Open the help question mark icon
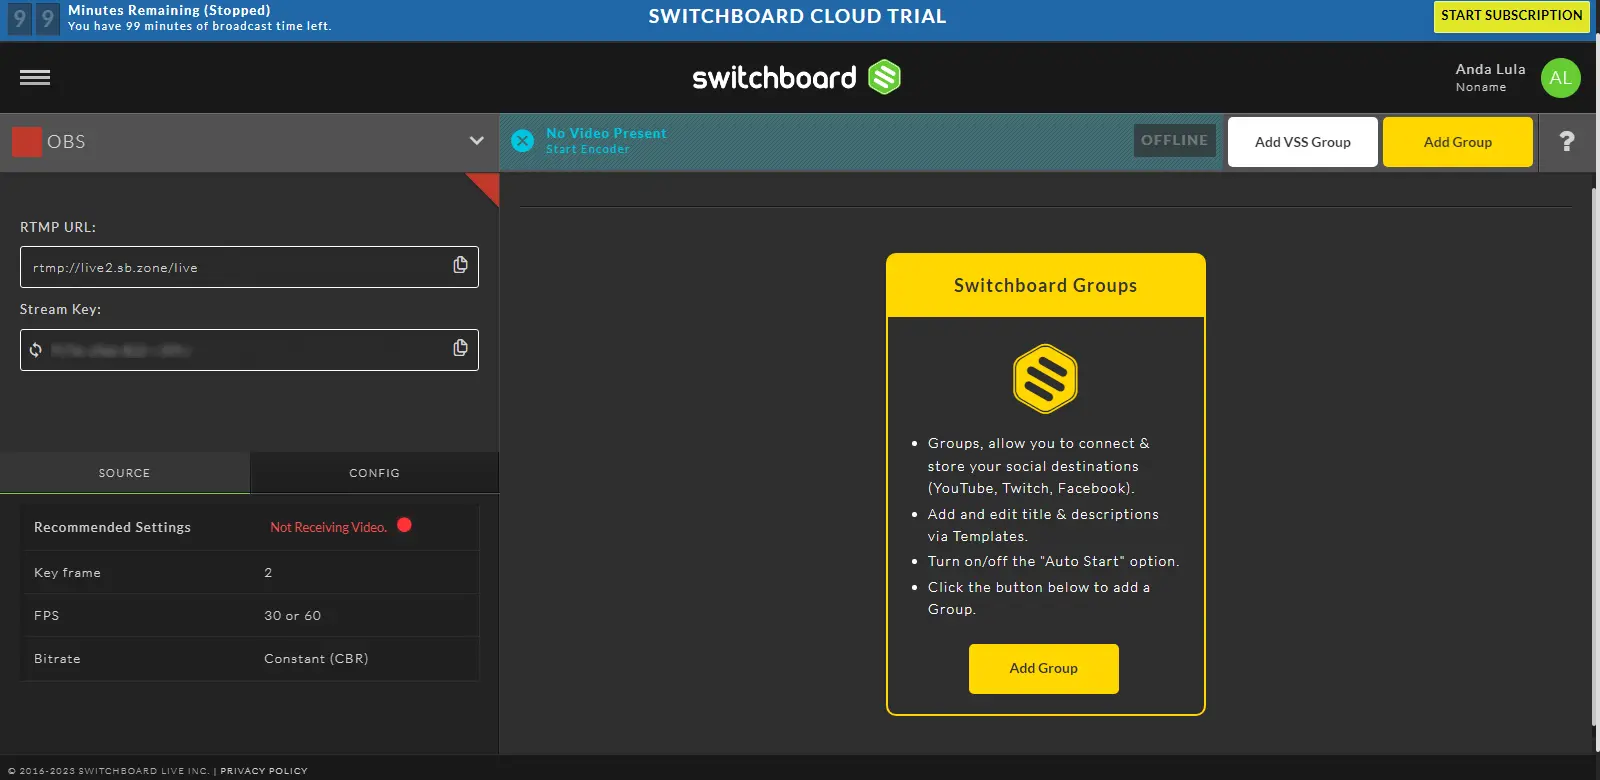Image resolution: width=1600 pixels, height=780 pixels. (1567, 142)
